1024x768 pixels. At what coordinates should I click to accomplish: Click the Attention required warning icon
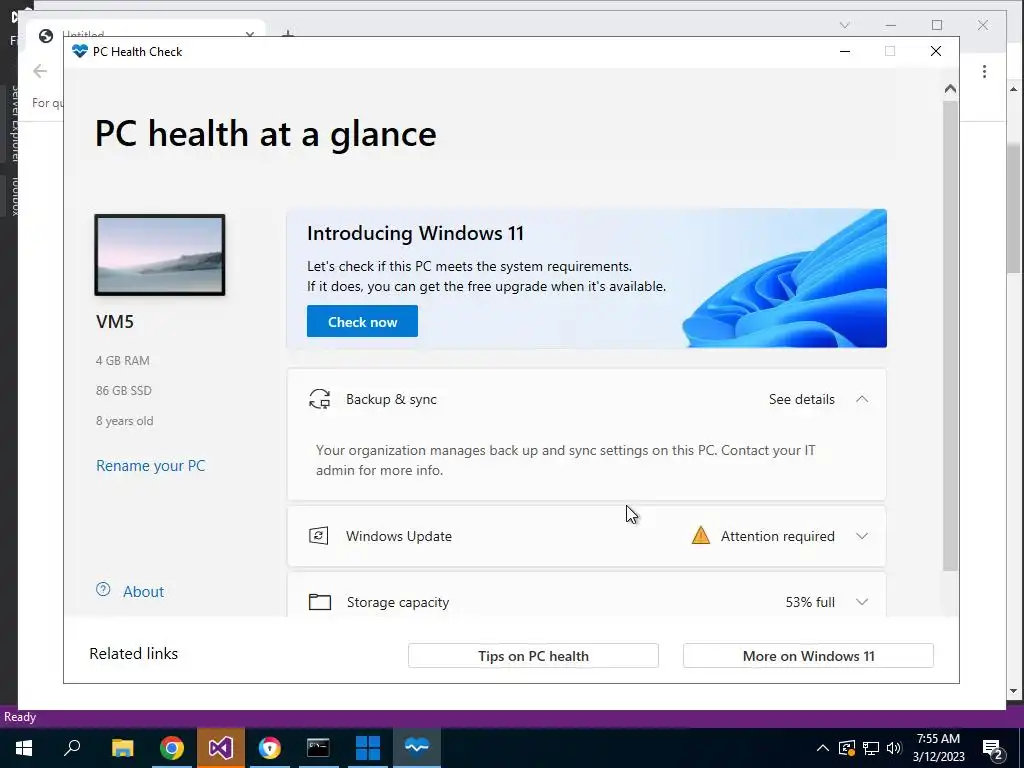[701, 536]
